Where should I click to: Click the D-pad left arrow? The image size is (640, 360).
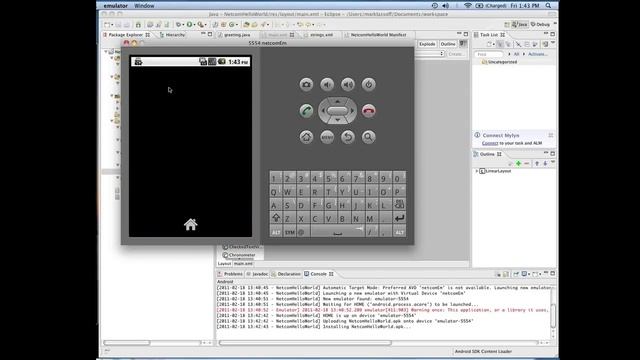323,111
